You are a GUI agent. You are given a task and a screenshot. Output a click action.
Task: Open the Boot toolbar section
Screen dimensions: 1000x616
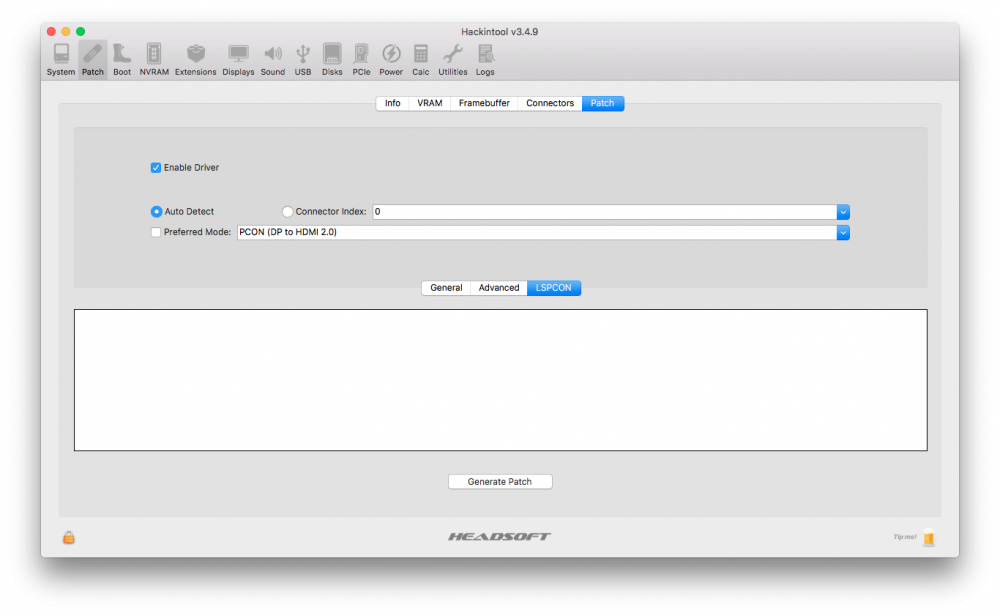(x=122, y=60)
